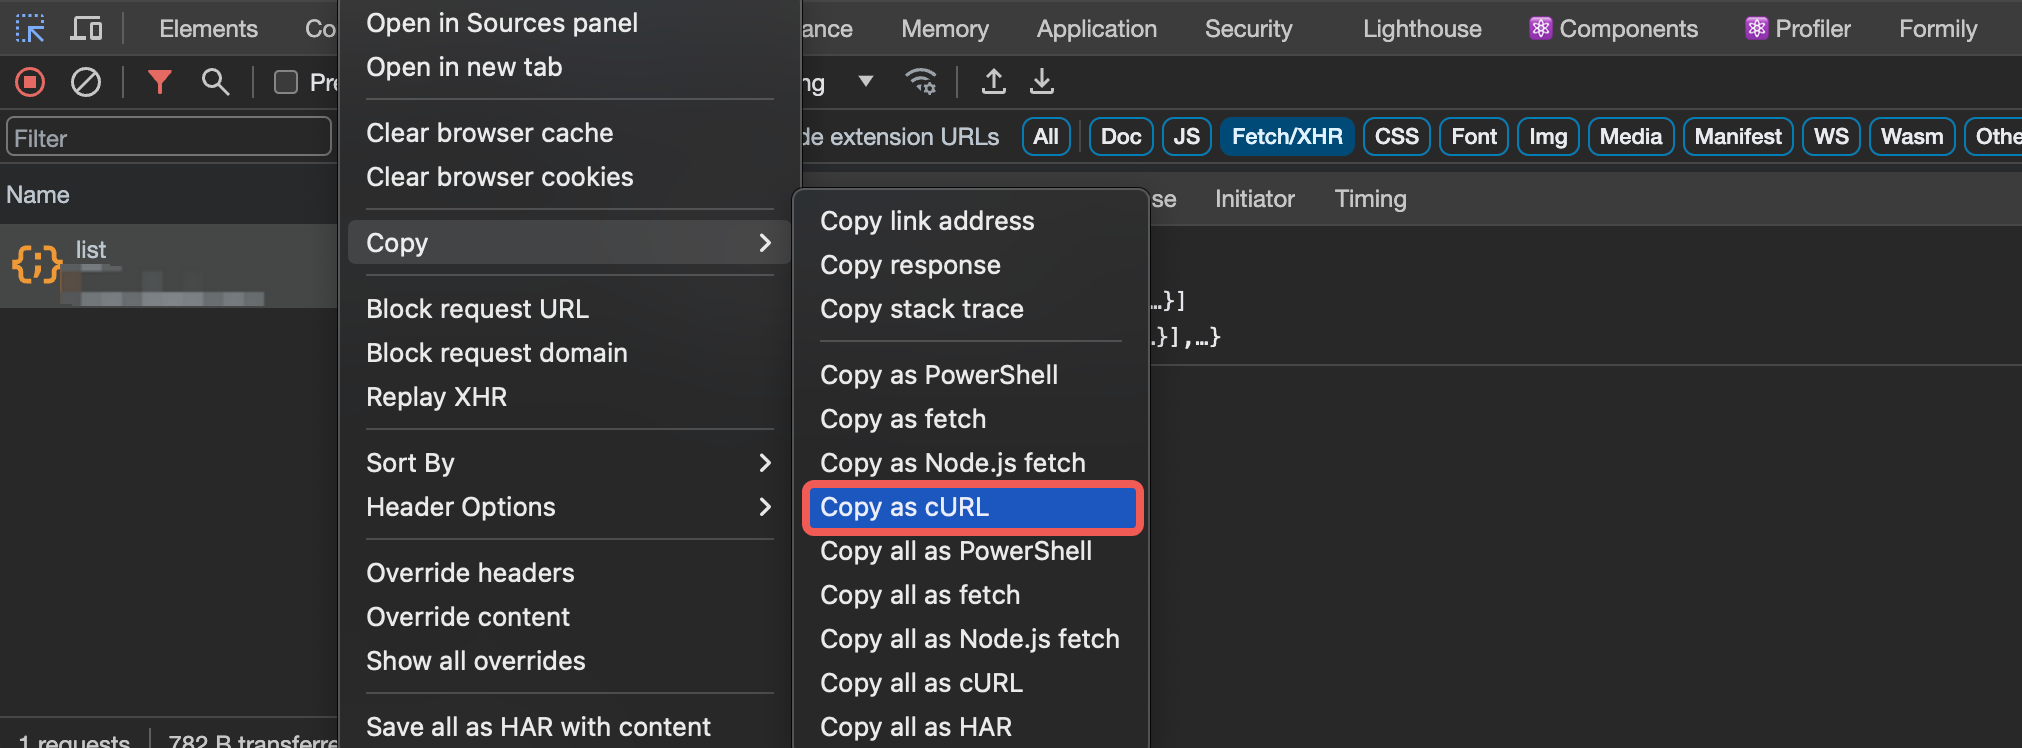Open the network search magnifier

pos(215,82)
